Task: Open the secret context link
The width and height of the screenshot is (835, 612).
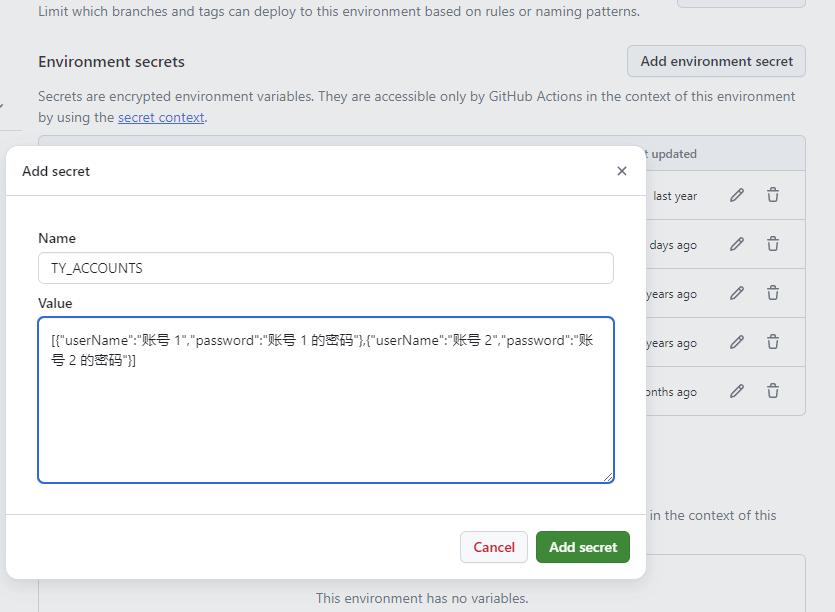Action: [x=161, y=117]
